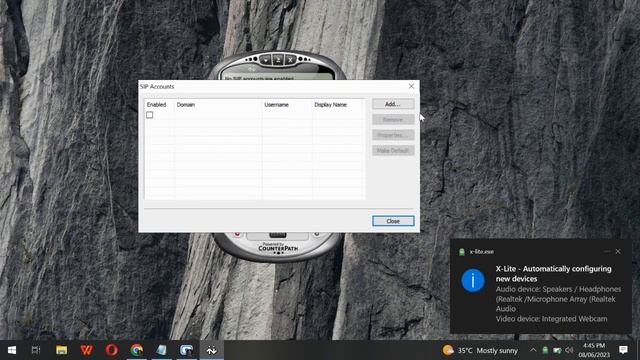Open the X-Lite softphone menu dropdown arrow
The height and width of the screenshot is (360, 640).
(266, 60)
